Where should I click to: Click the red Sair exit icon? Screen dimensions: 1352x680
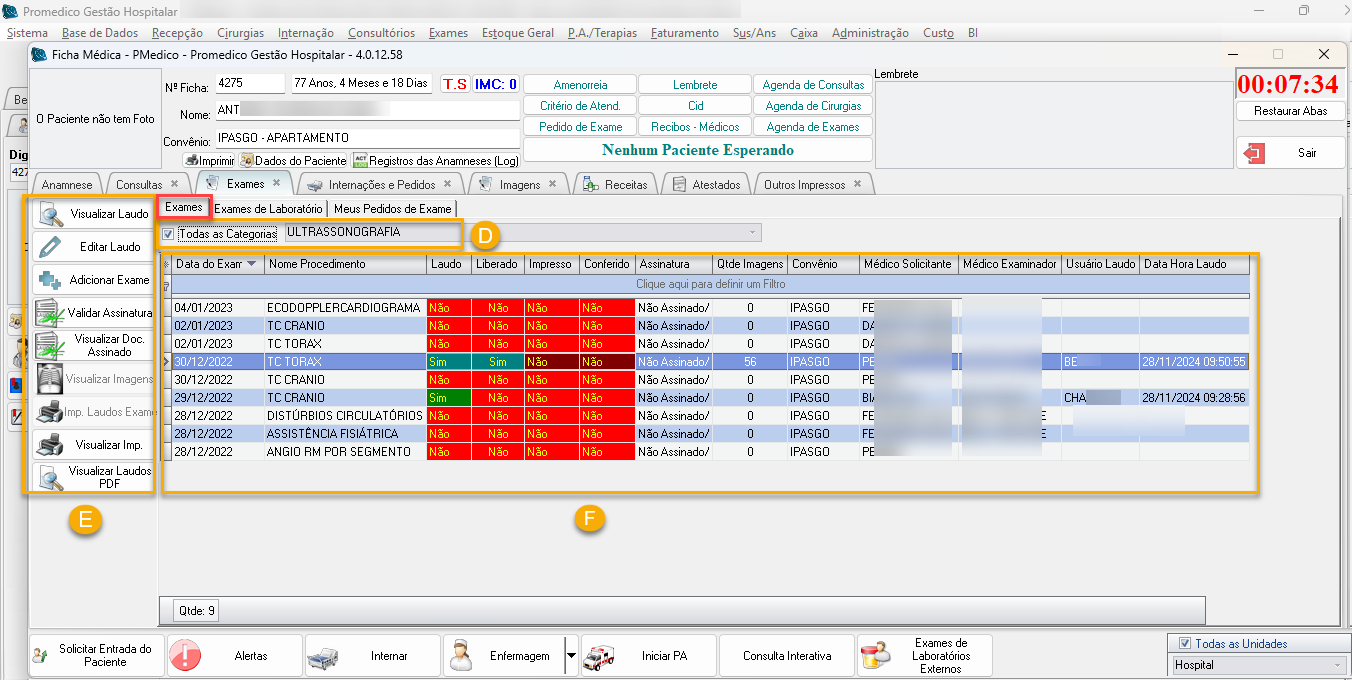(1254, 153)
